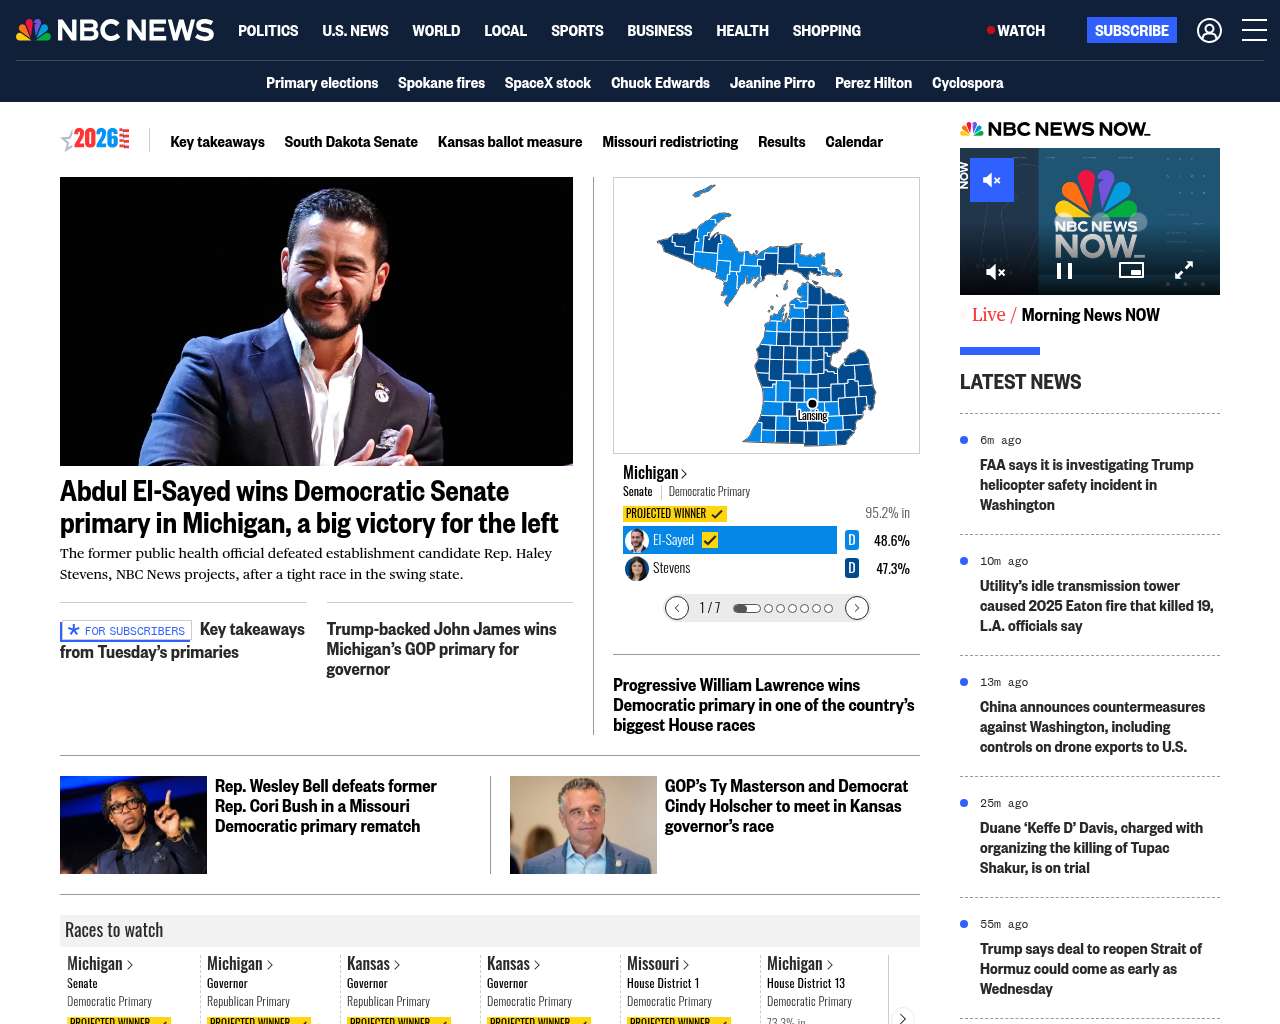Click the Lansing marker on the Michigan map
This screenshot has width=1280, height=1024.
(812, 404)
